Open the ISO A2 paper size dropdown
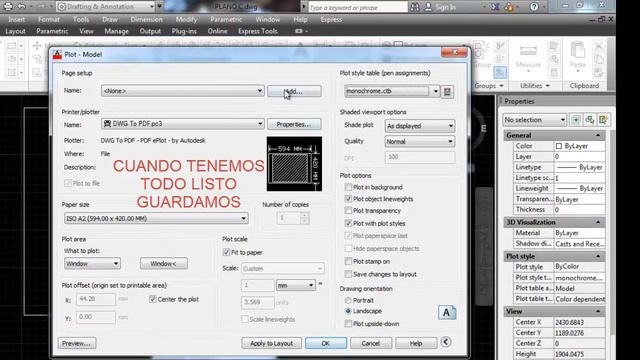Image resolution: width=640 pixels, height=360 pixels. coord(156,218)
